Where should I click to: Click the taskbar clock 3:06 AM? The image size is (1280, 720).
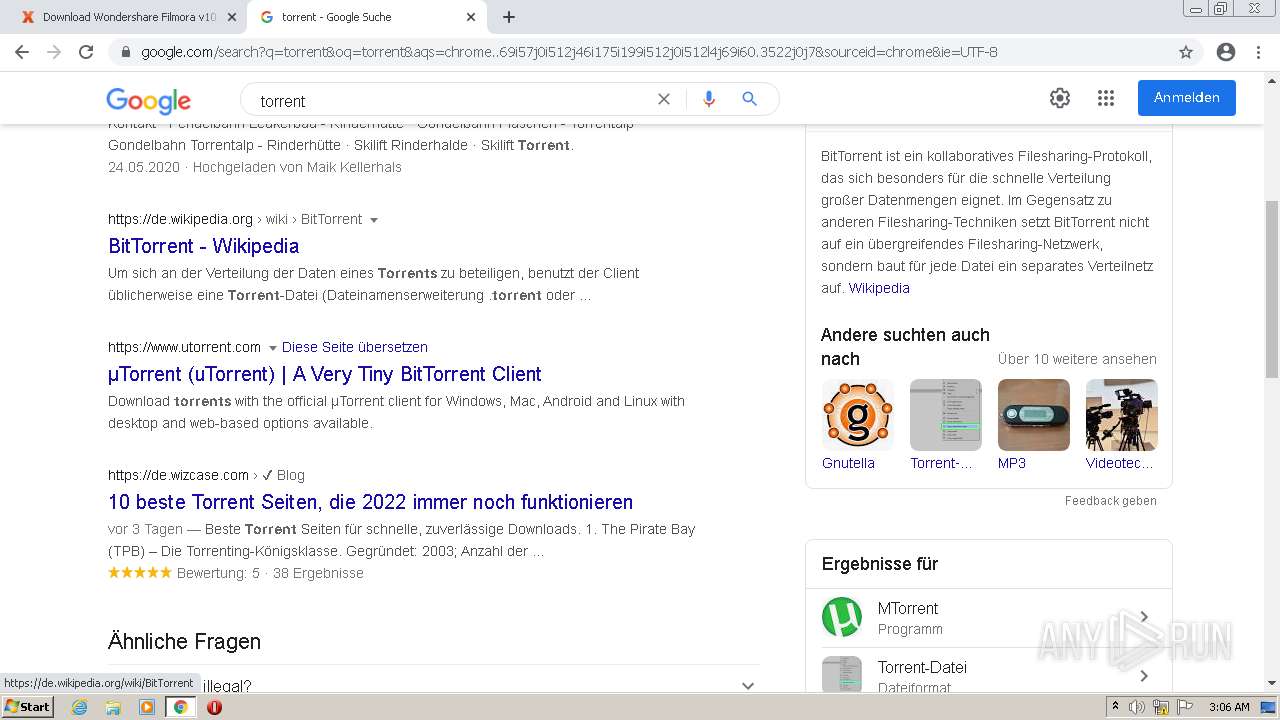click(1229, 707)
